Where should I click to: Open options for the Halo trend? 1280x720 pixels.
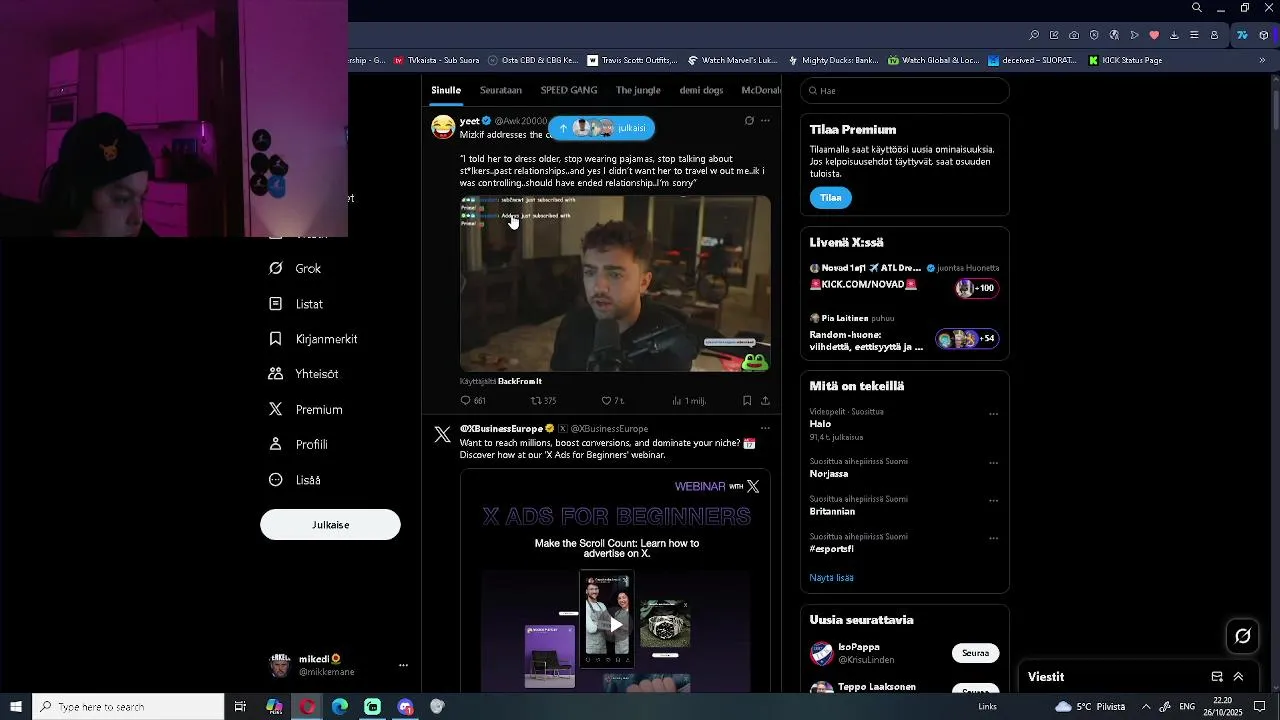pos(994,413)
